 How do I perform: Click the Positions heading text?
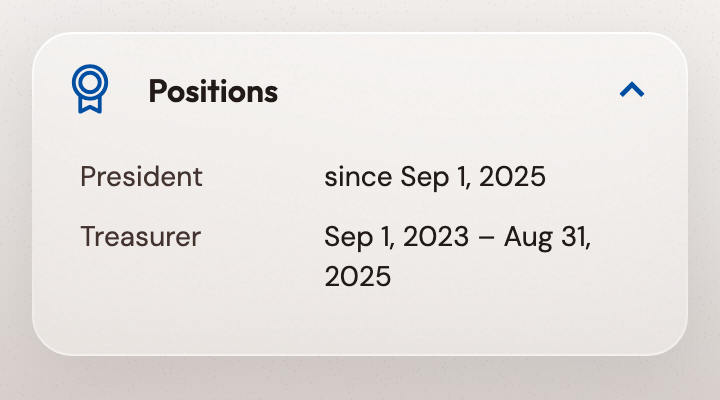213,91
